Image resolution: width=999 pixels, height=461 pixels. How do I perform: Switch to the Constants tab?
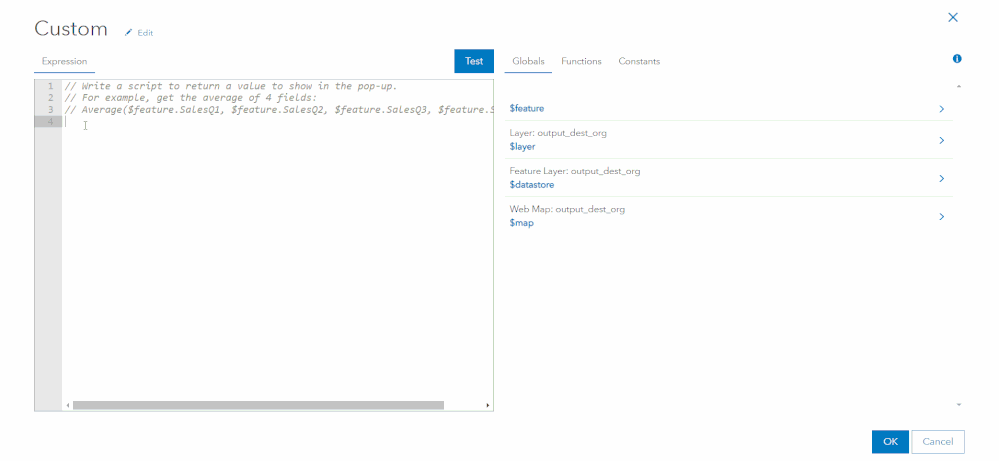click(x=639, y=61)
